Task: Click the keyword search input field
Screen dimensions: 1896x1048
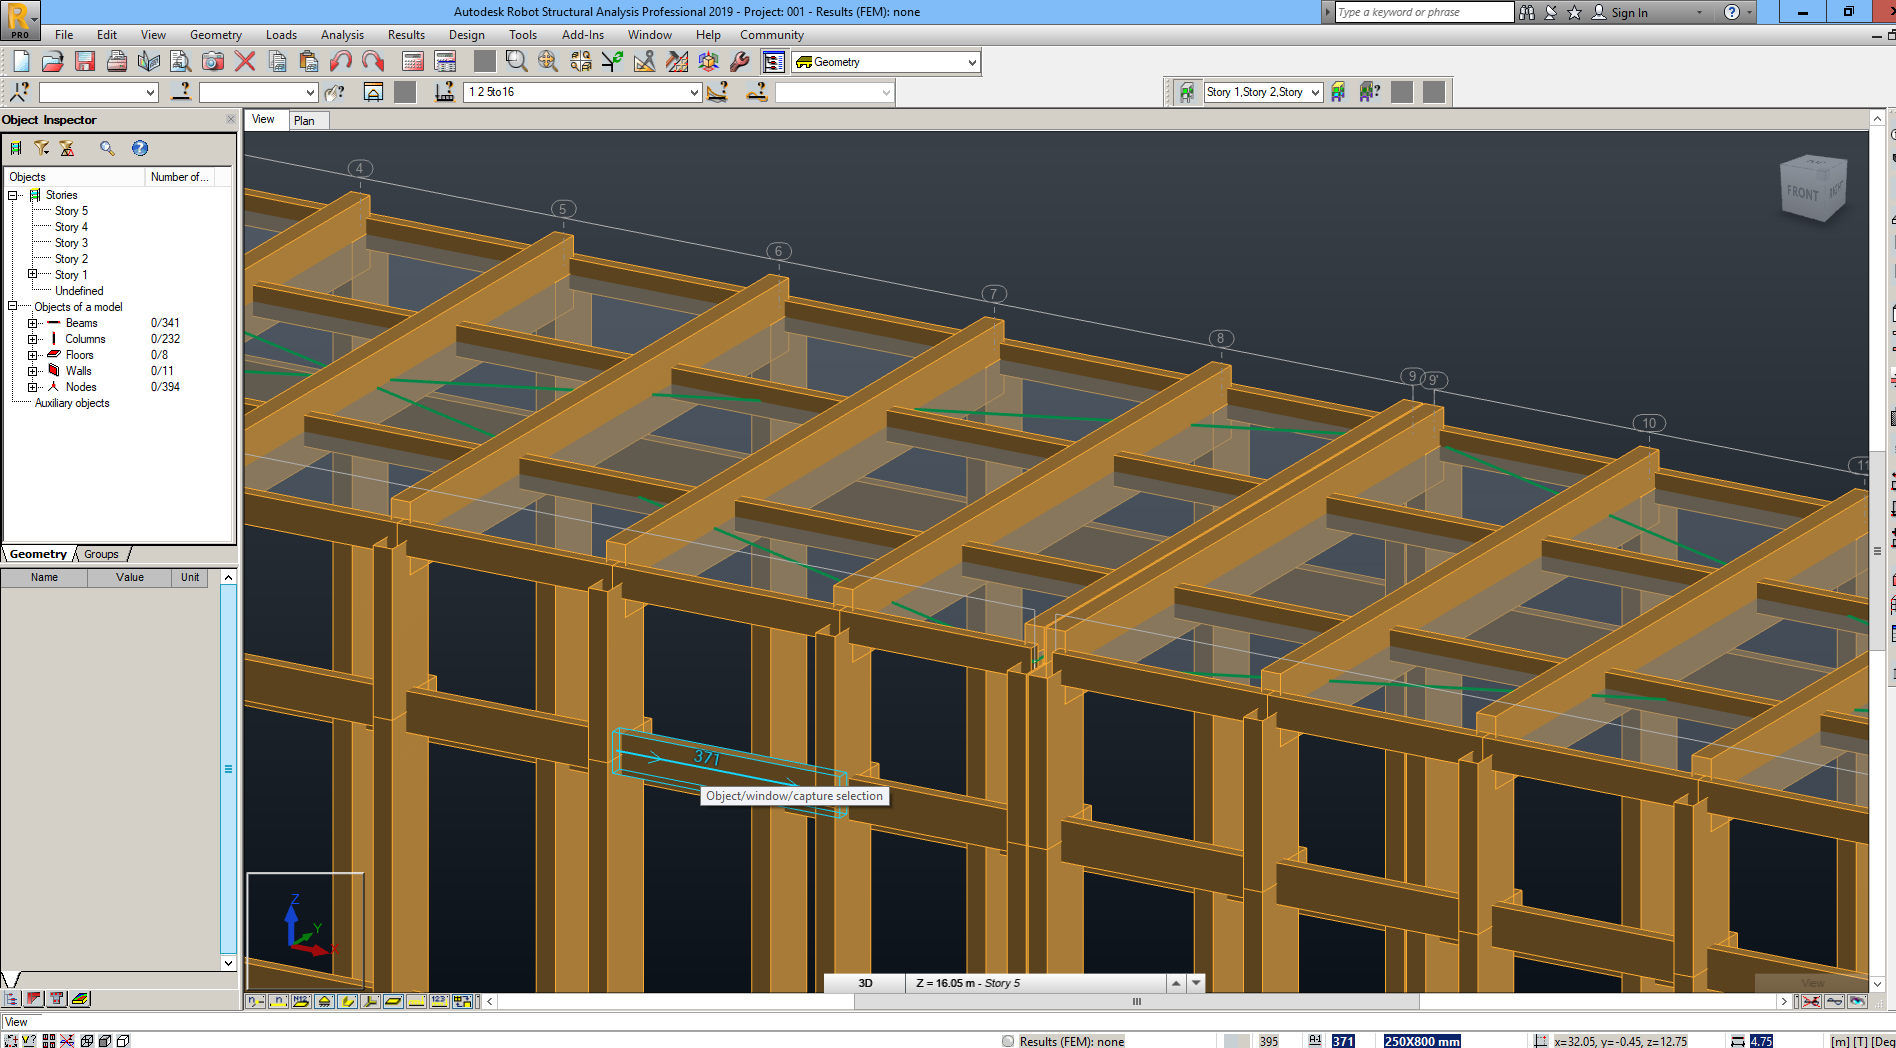Action: pos(1424,12)
